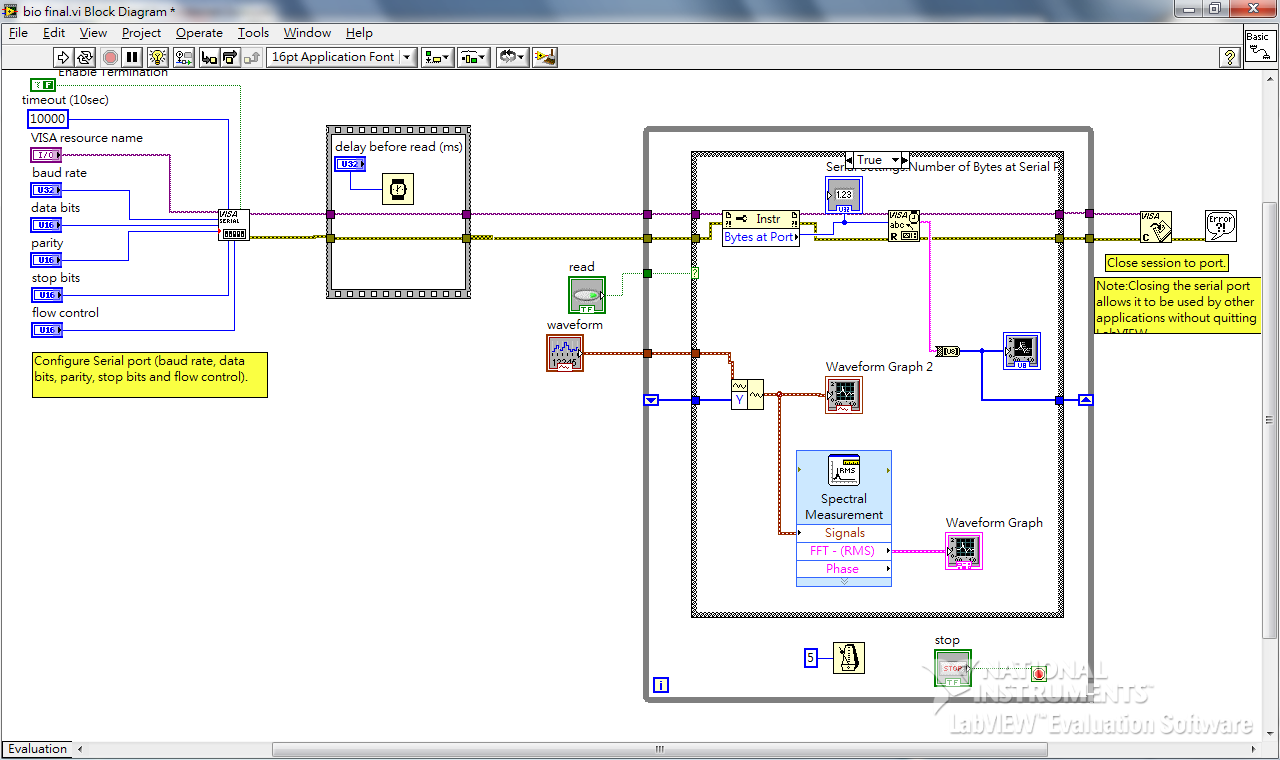Enable Highlight Execution with the light bulb icon
1280x760 pixels.
tap(158, 57)
